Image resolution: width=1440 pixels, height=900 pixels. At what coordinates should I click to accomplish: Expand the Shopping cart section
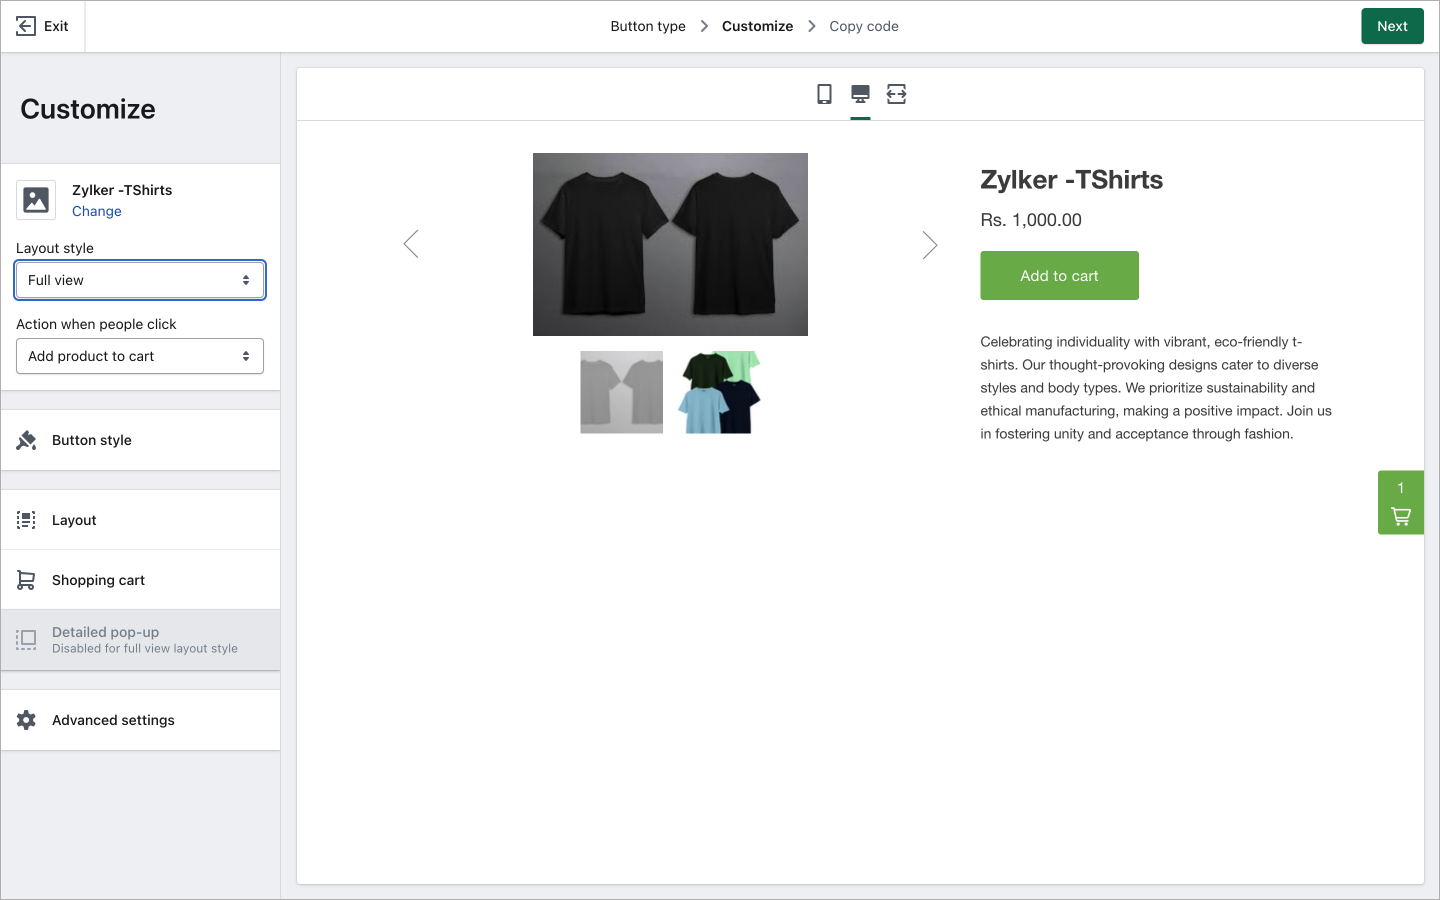(x=140, y=580)
